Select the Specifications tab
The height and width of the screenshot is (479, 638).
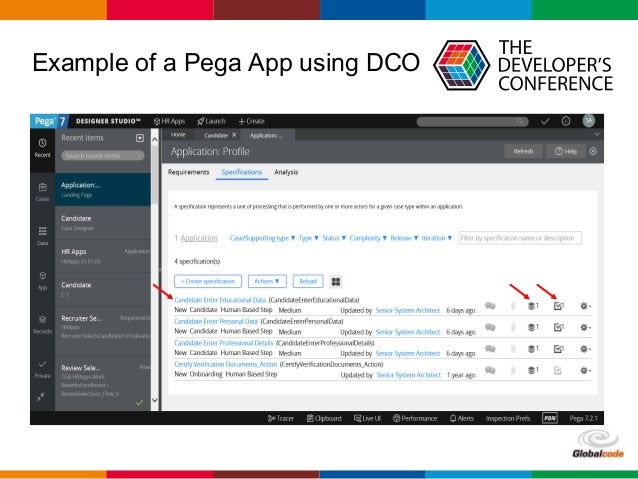pos(242,172)
